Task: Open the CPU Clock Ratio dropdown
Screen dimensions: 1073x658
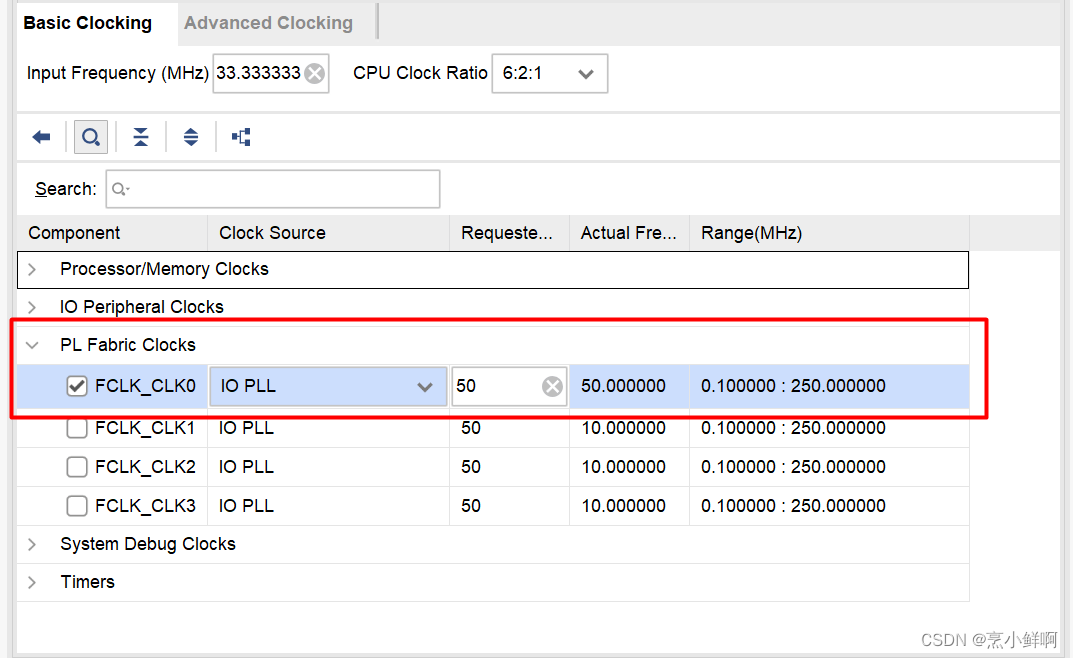Action: click(x=550, y=73)
